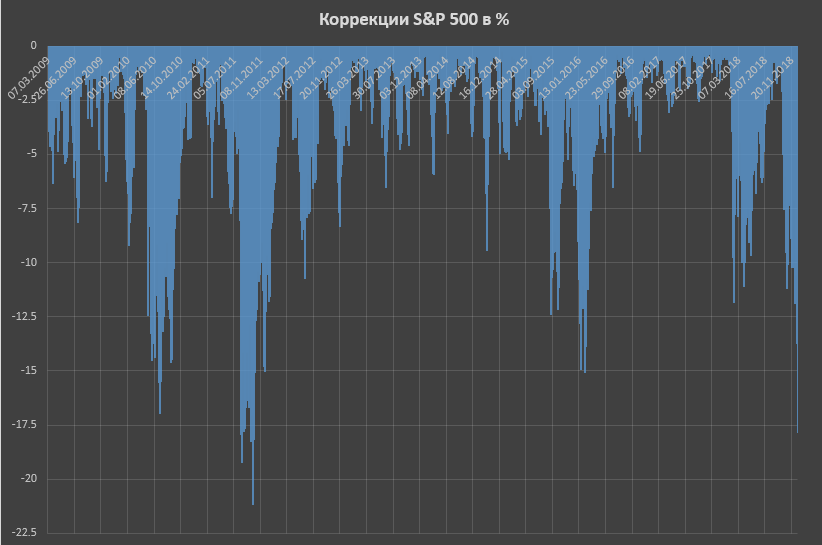Click the date label "08.02.2017"
Image resolution: width=822 pixels, height=545 pixels.
point(640,78)
